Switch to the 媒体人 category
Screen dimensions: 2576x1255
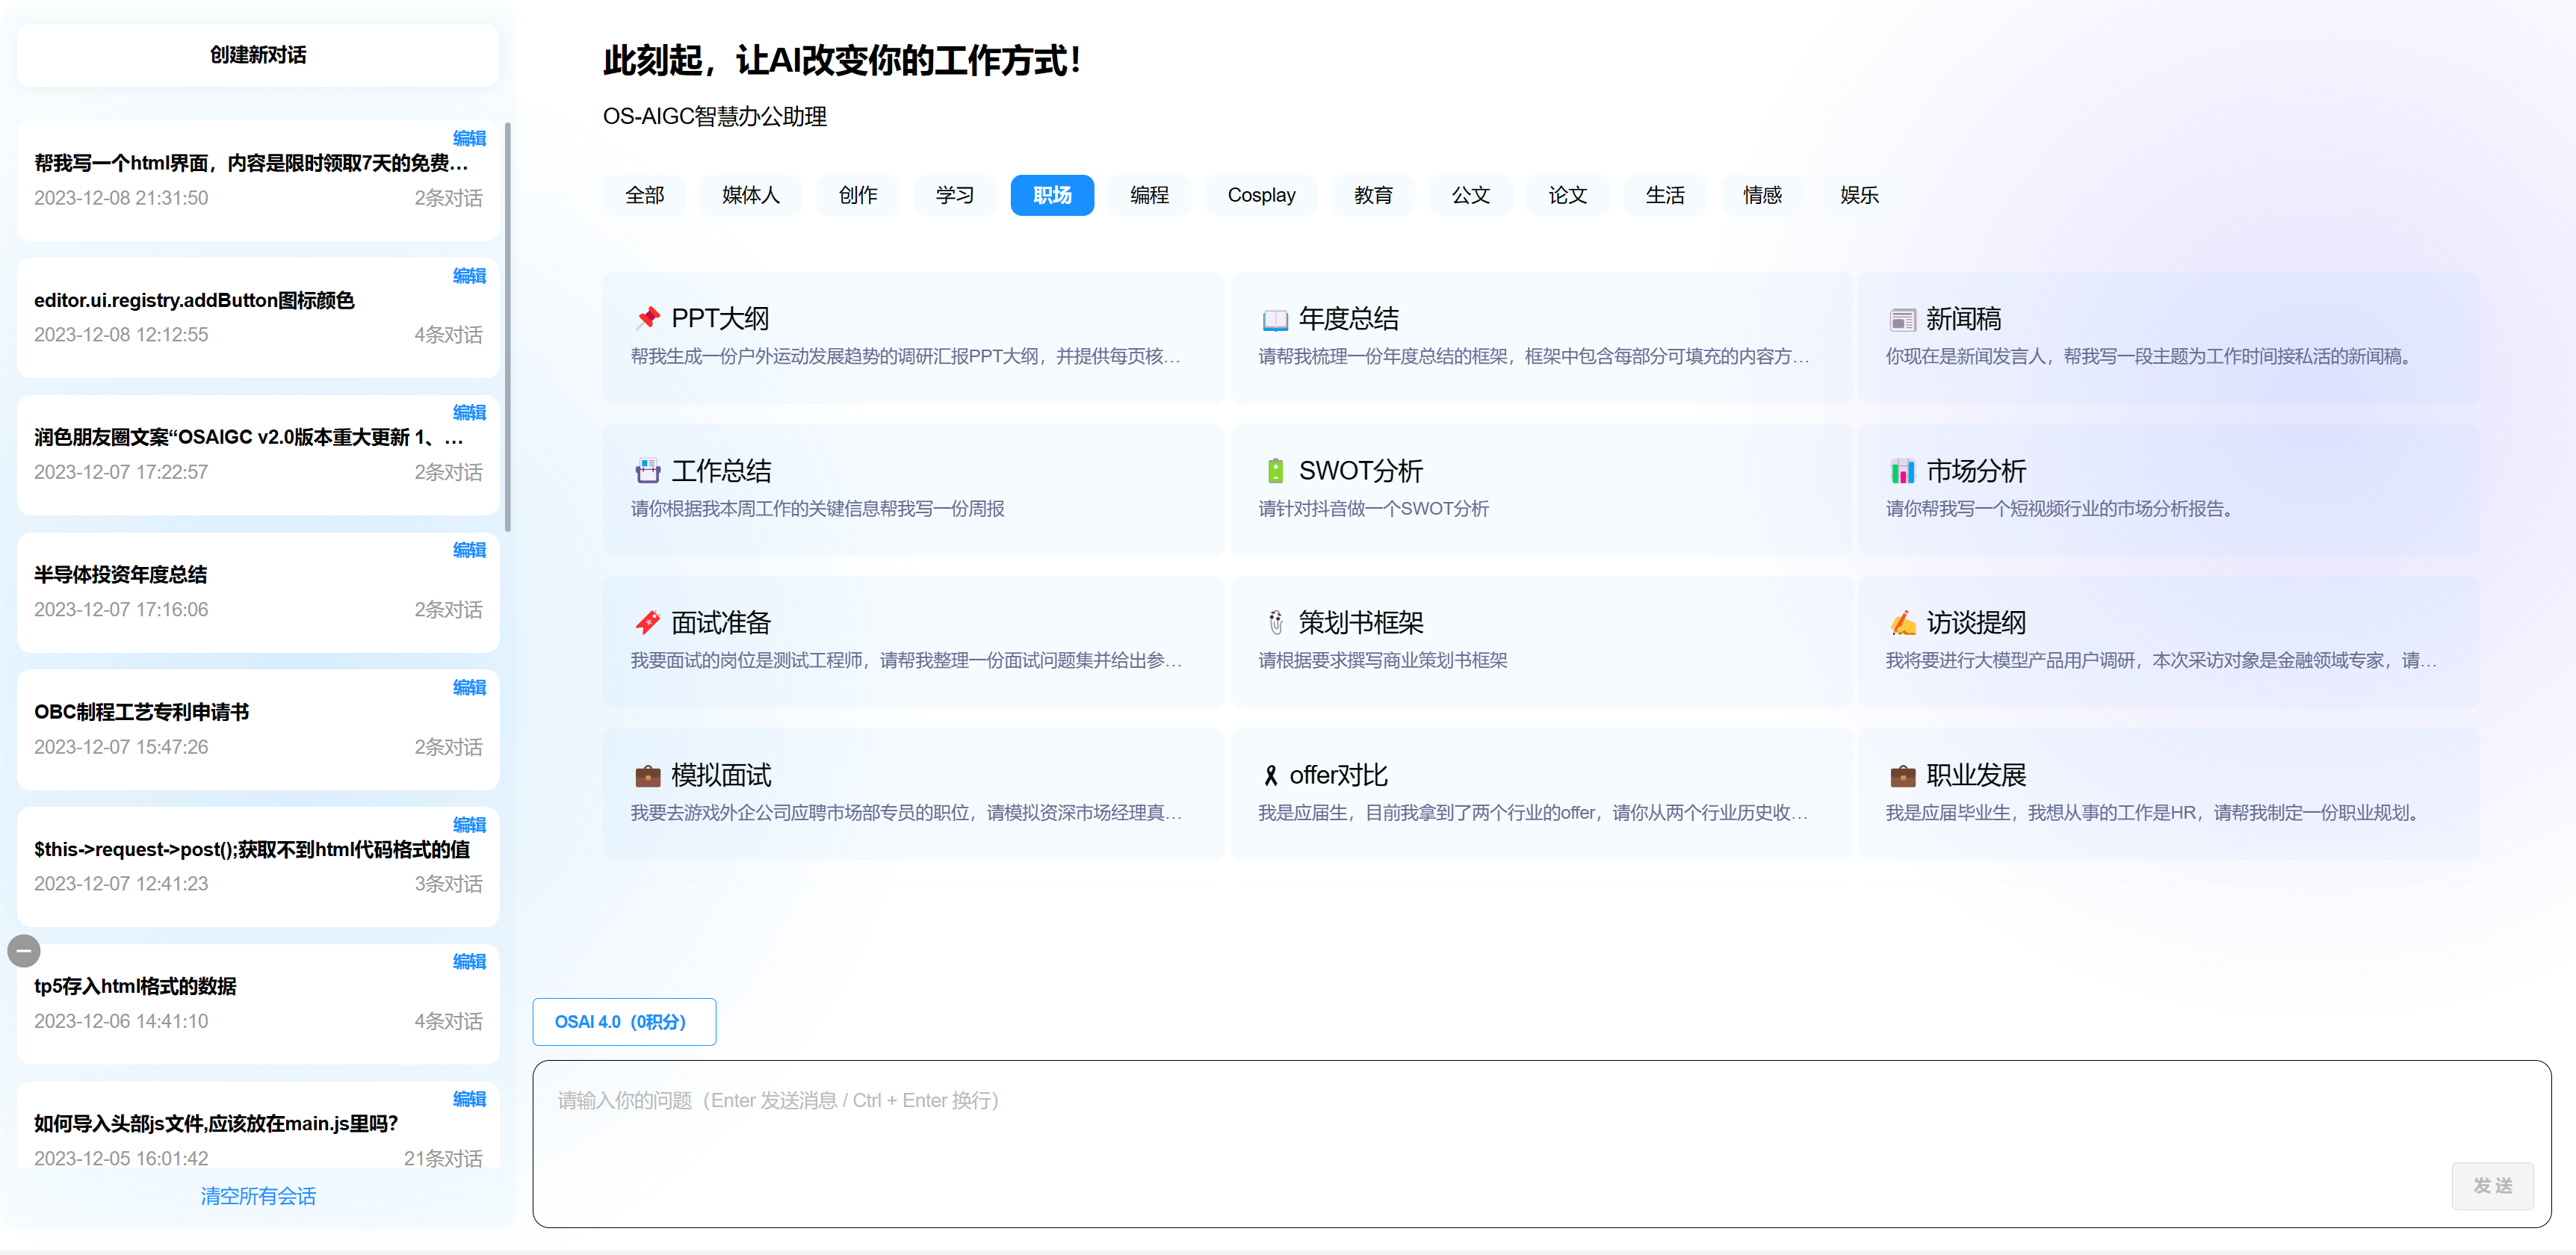[x=750, y=195]
